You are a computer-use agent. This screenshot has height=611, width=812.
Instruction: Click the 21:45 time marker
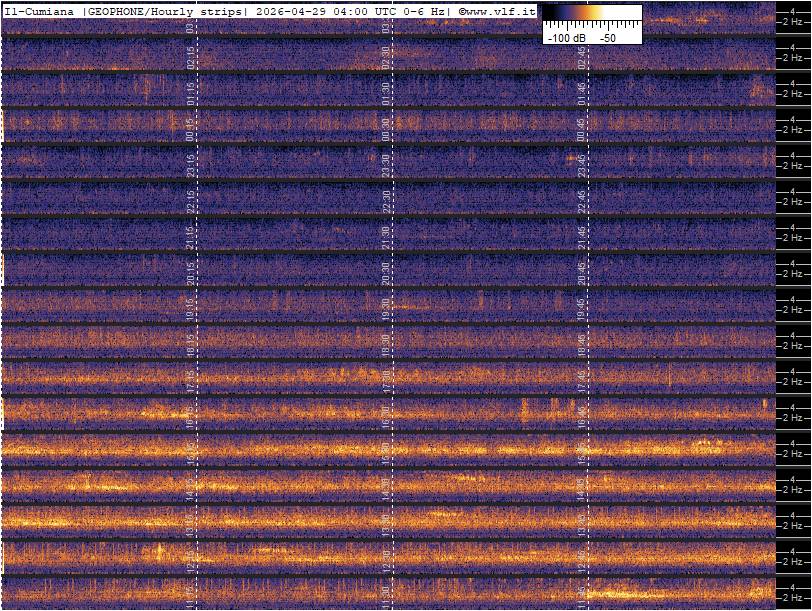pyautogui.click(x=581, y=237)
